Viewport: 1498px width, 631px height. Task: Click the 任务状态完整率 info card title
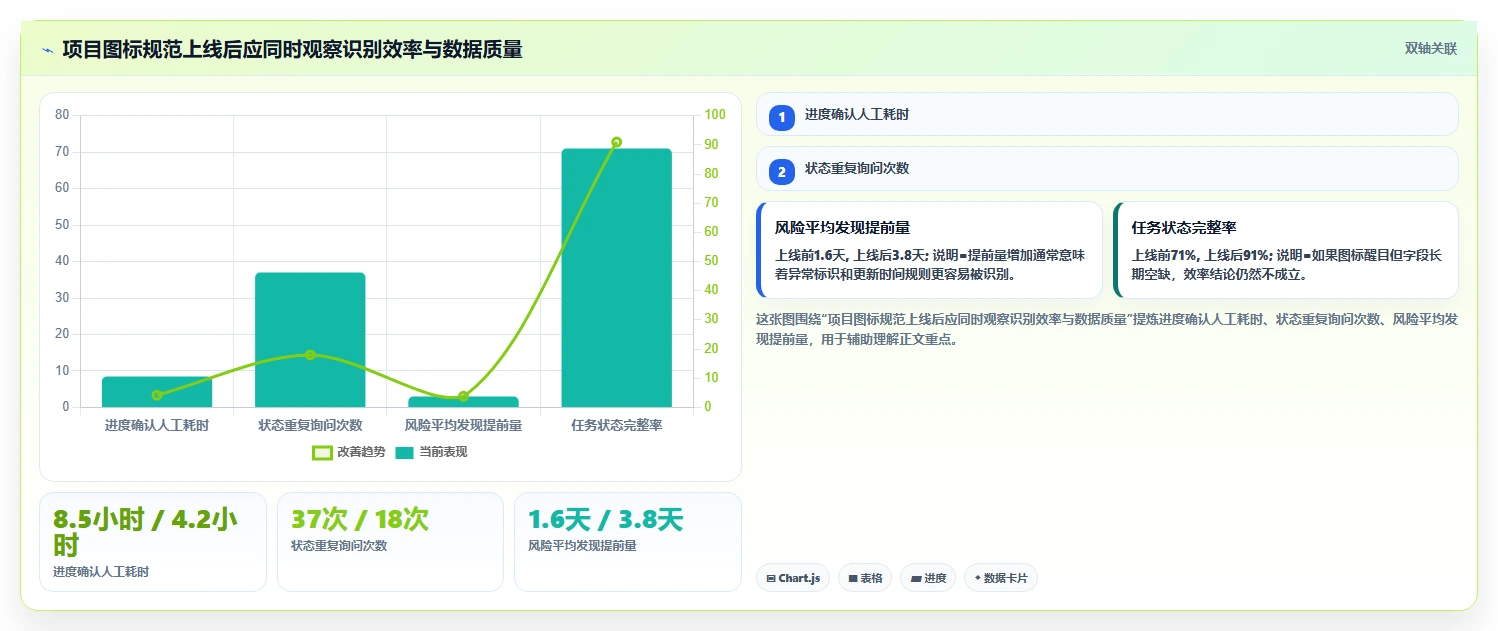coord(1184,228)
